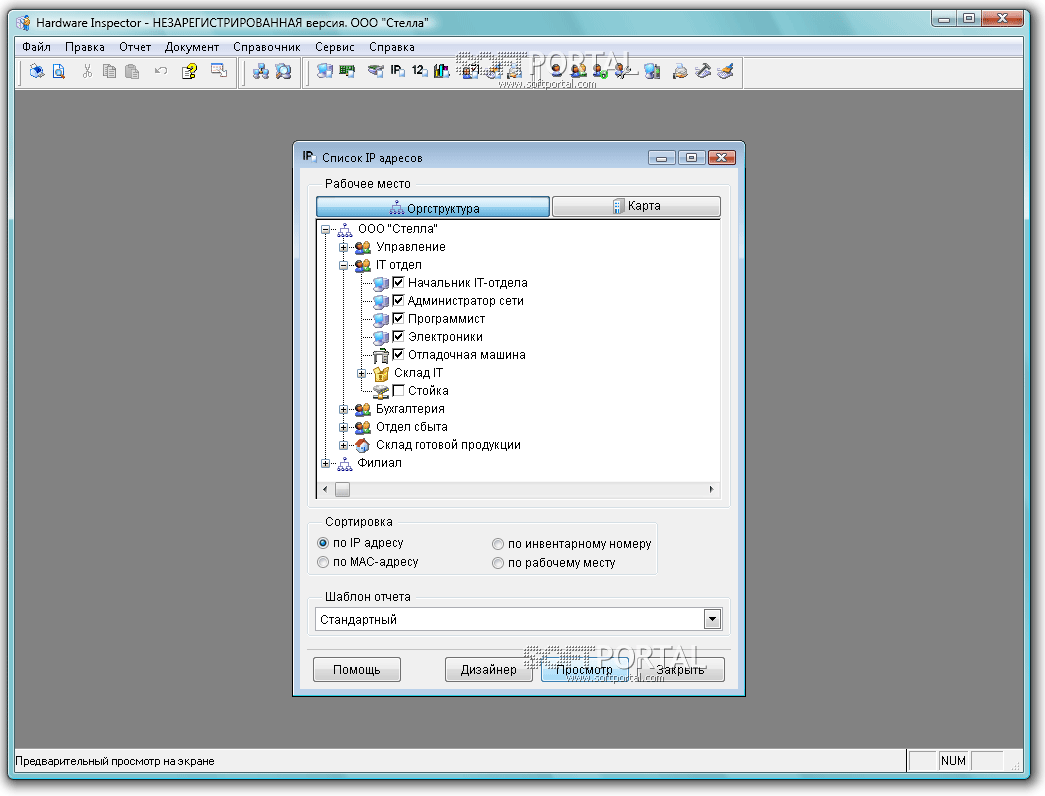This screenshot has height=796, width=1045.
Task: Switch to the Оргструктура tab
Action: point(433,207)
